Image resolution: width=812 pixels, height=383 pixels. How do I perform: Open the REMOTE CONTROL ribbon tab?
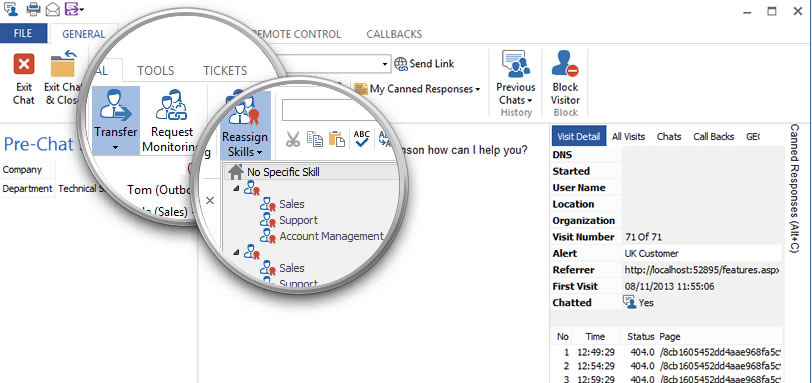point(297,34)
